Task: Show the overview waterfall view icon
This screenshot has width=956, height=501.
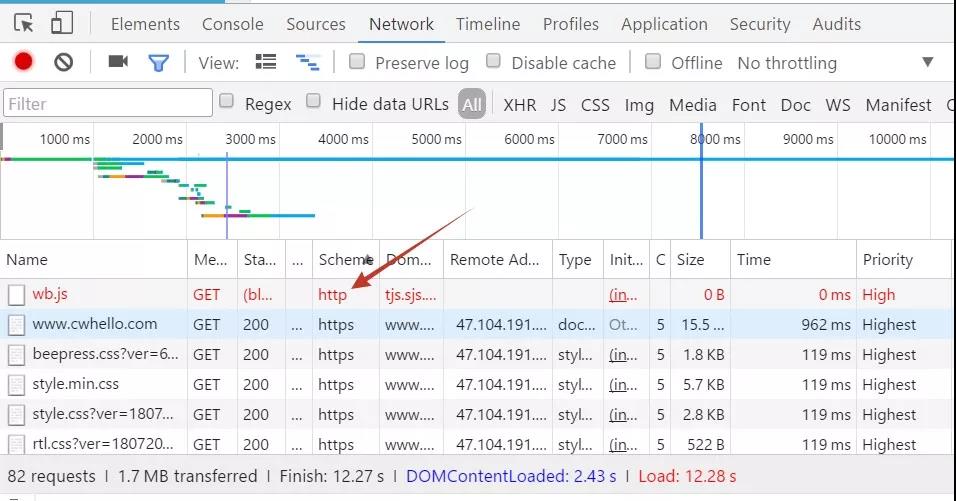Action: point(307,62)
